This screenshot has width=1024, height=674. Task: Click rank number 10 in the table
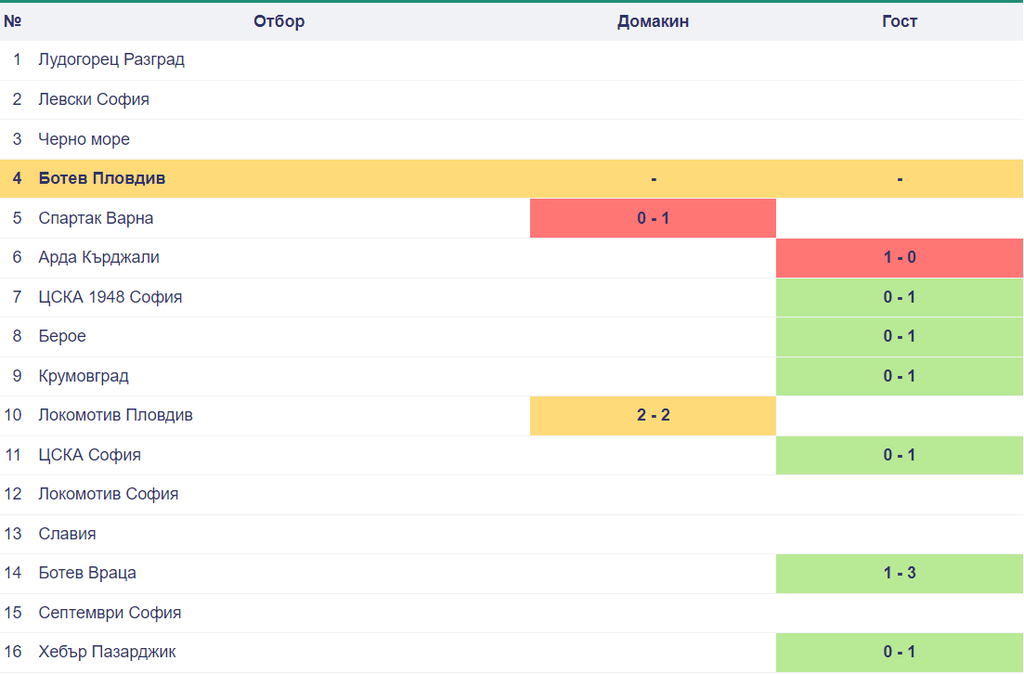[x=13, y=415]
